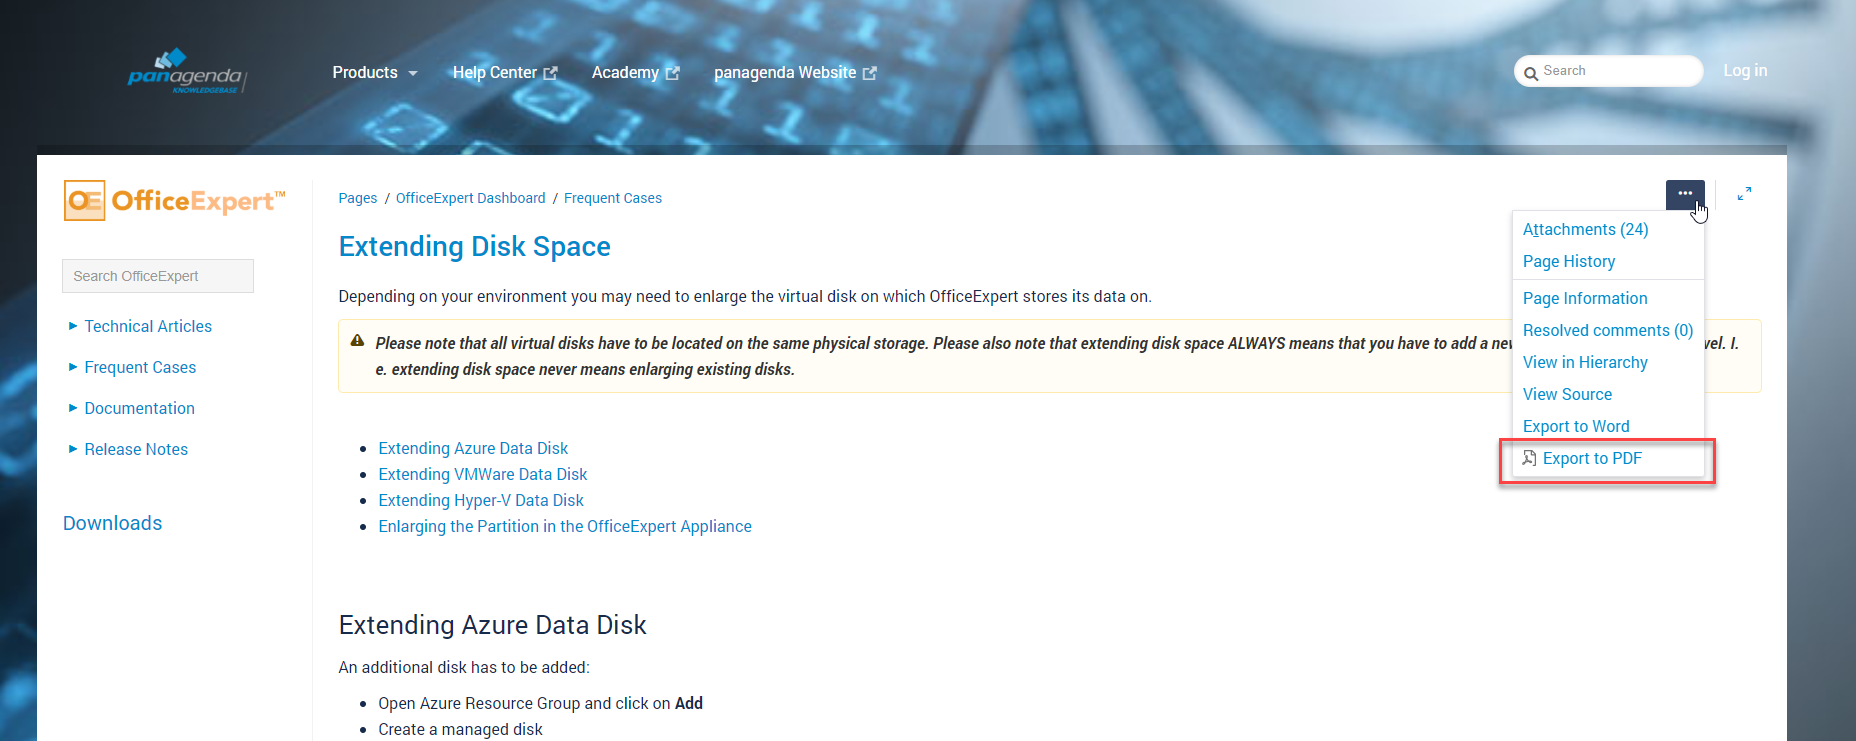
Task: Open Technical Articles in sidebar
Action: click(148, 326)
